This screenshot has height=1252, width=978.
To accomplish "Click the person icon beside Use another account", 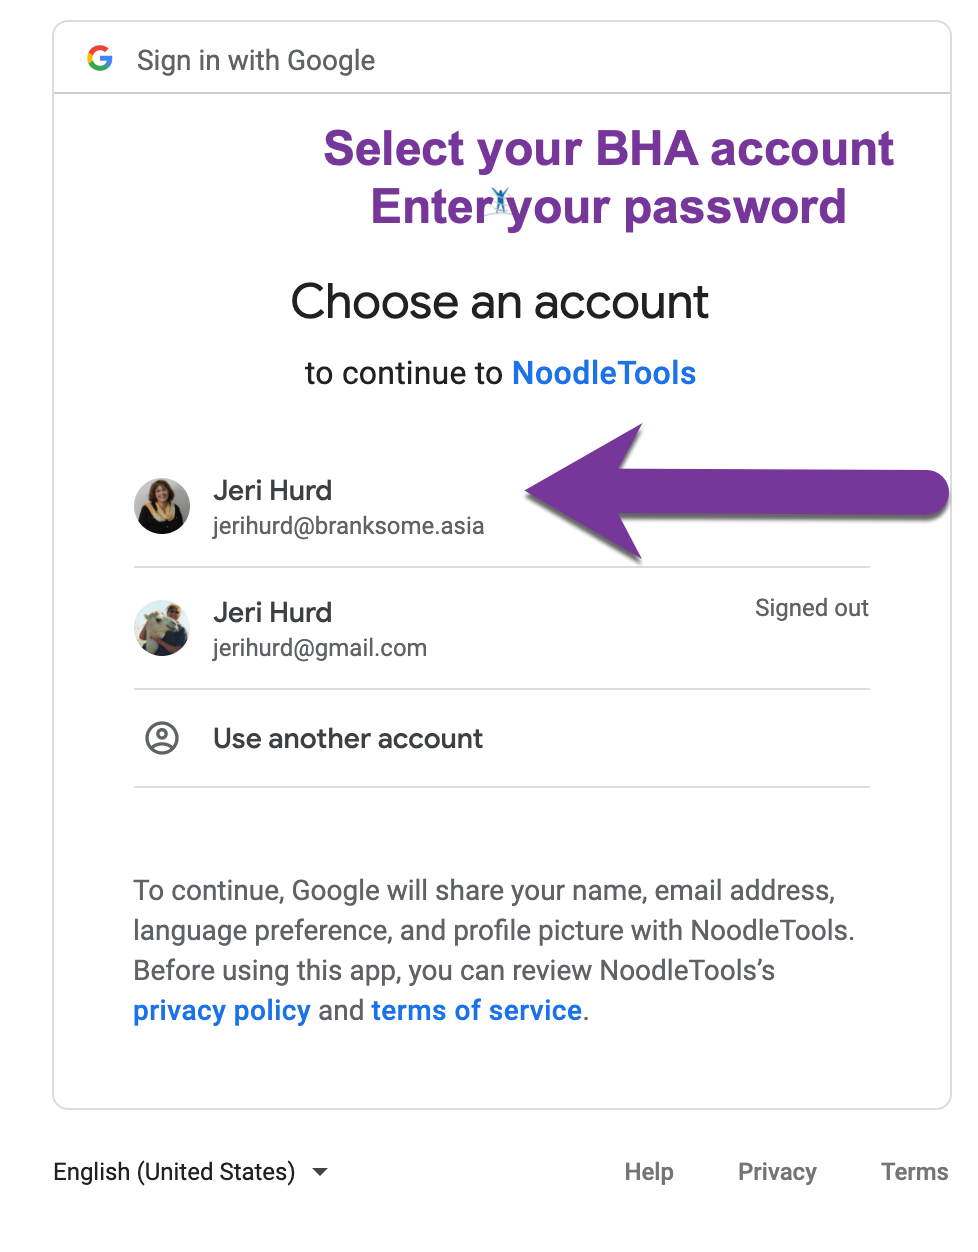I will click(x=162, y=738).
